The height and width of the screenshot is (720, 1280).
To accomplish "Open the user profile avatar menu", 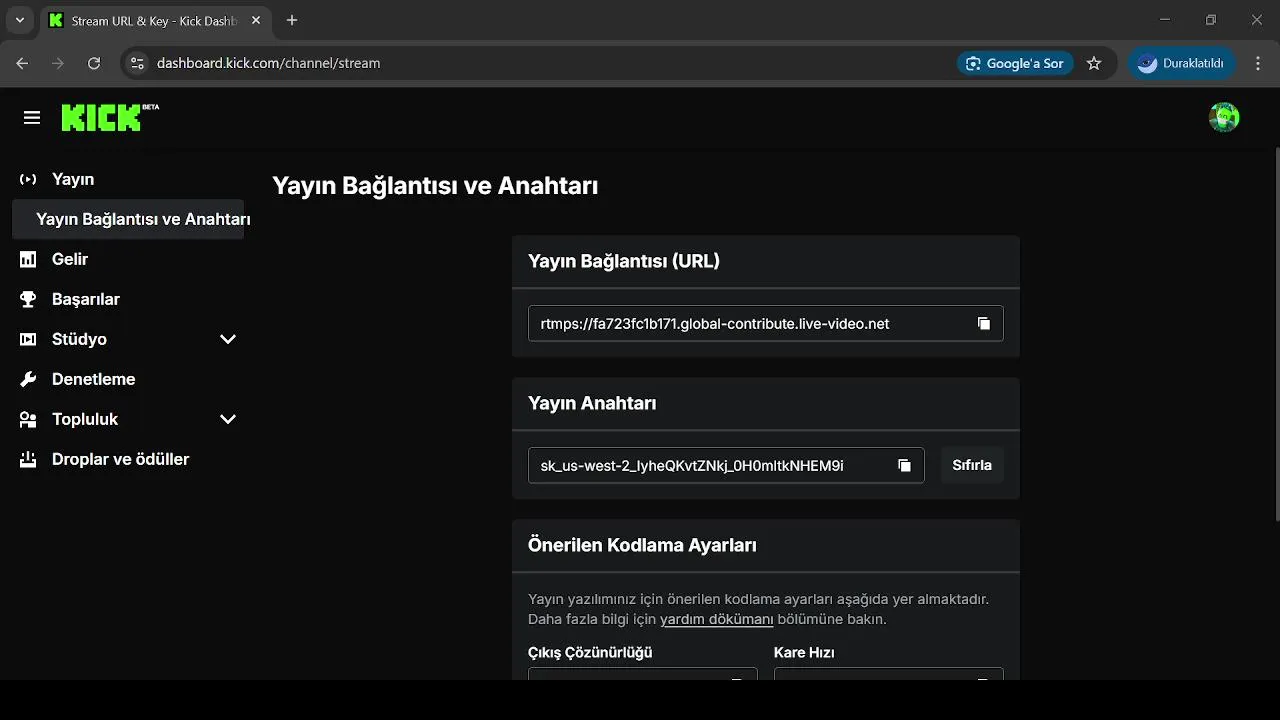I will [x=1224, y=118].
